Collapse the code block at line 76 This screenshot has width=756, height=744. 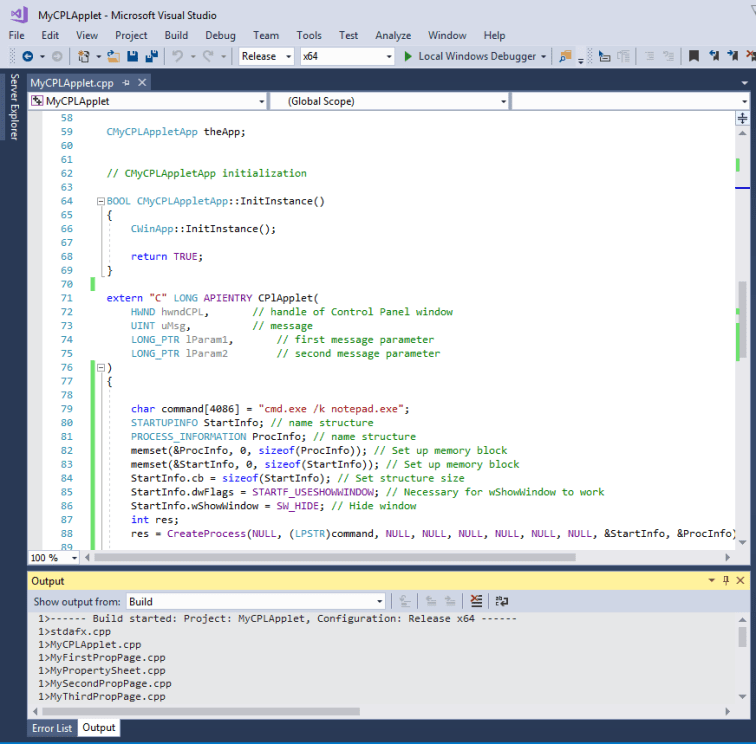[x=101, y=367]
